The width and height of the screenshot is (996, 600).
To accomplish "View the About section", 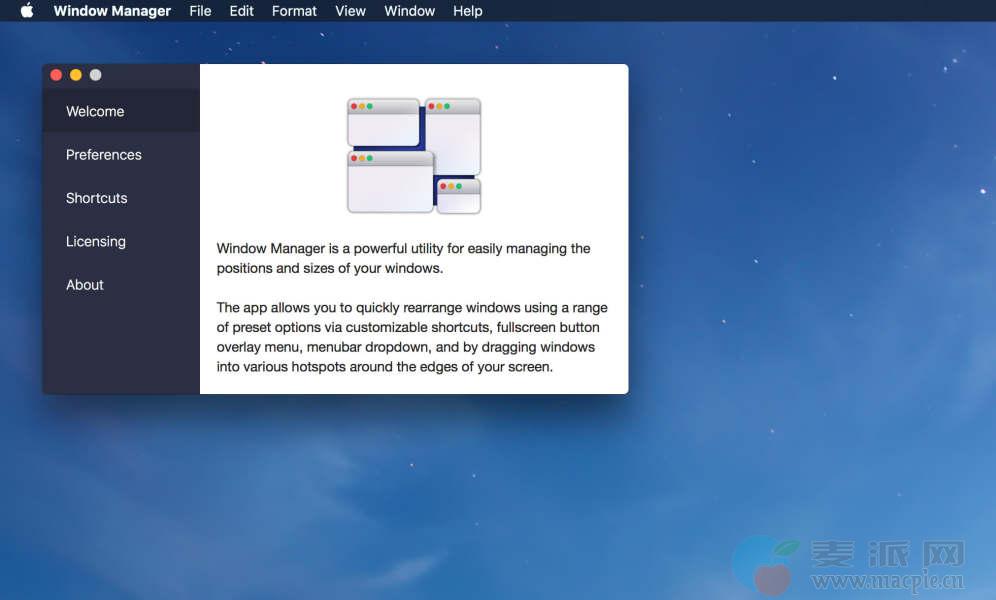I will (85, 285).
